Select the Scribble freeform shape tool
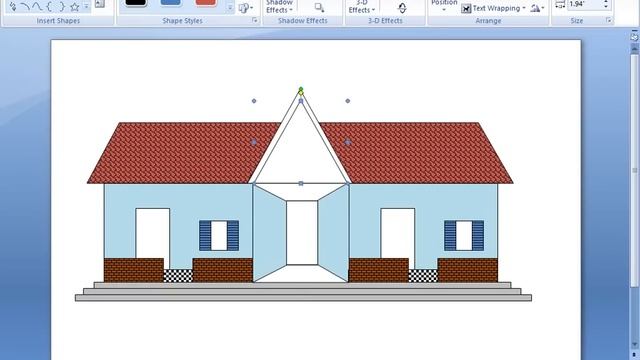Screen dimensions: 640x360 pos(12,6)
